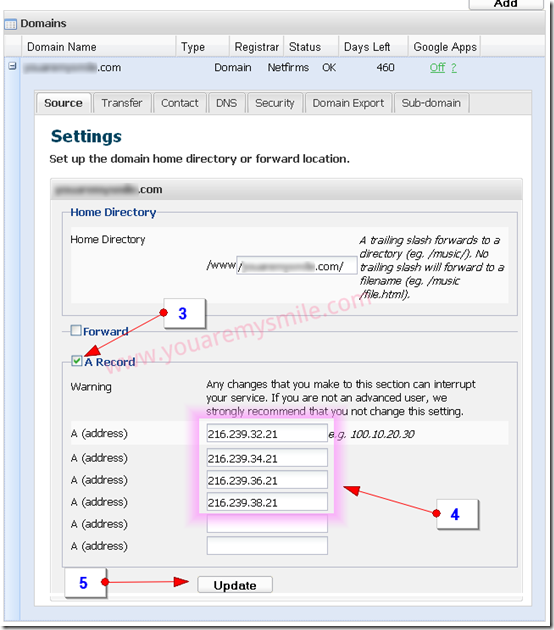Click the Netfirms registrar cell
This screenshot has width=554, height=630.
tap(288, 67)
